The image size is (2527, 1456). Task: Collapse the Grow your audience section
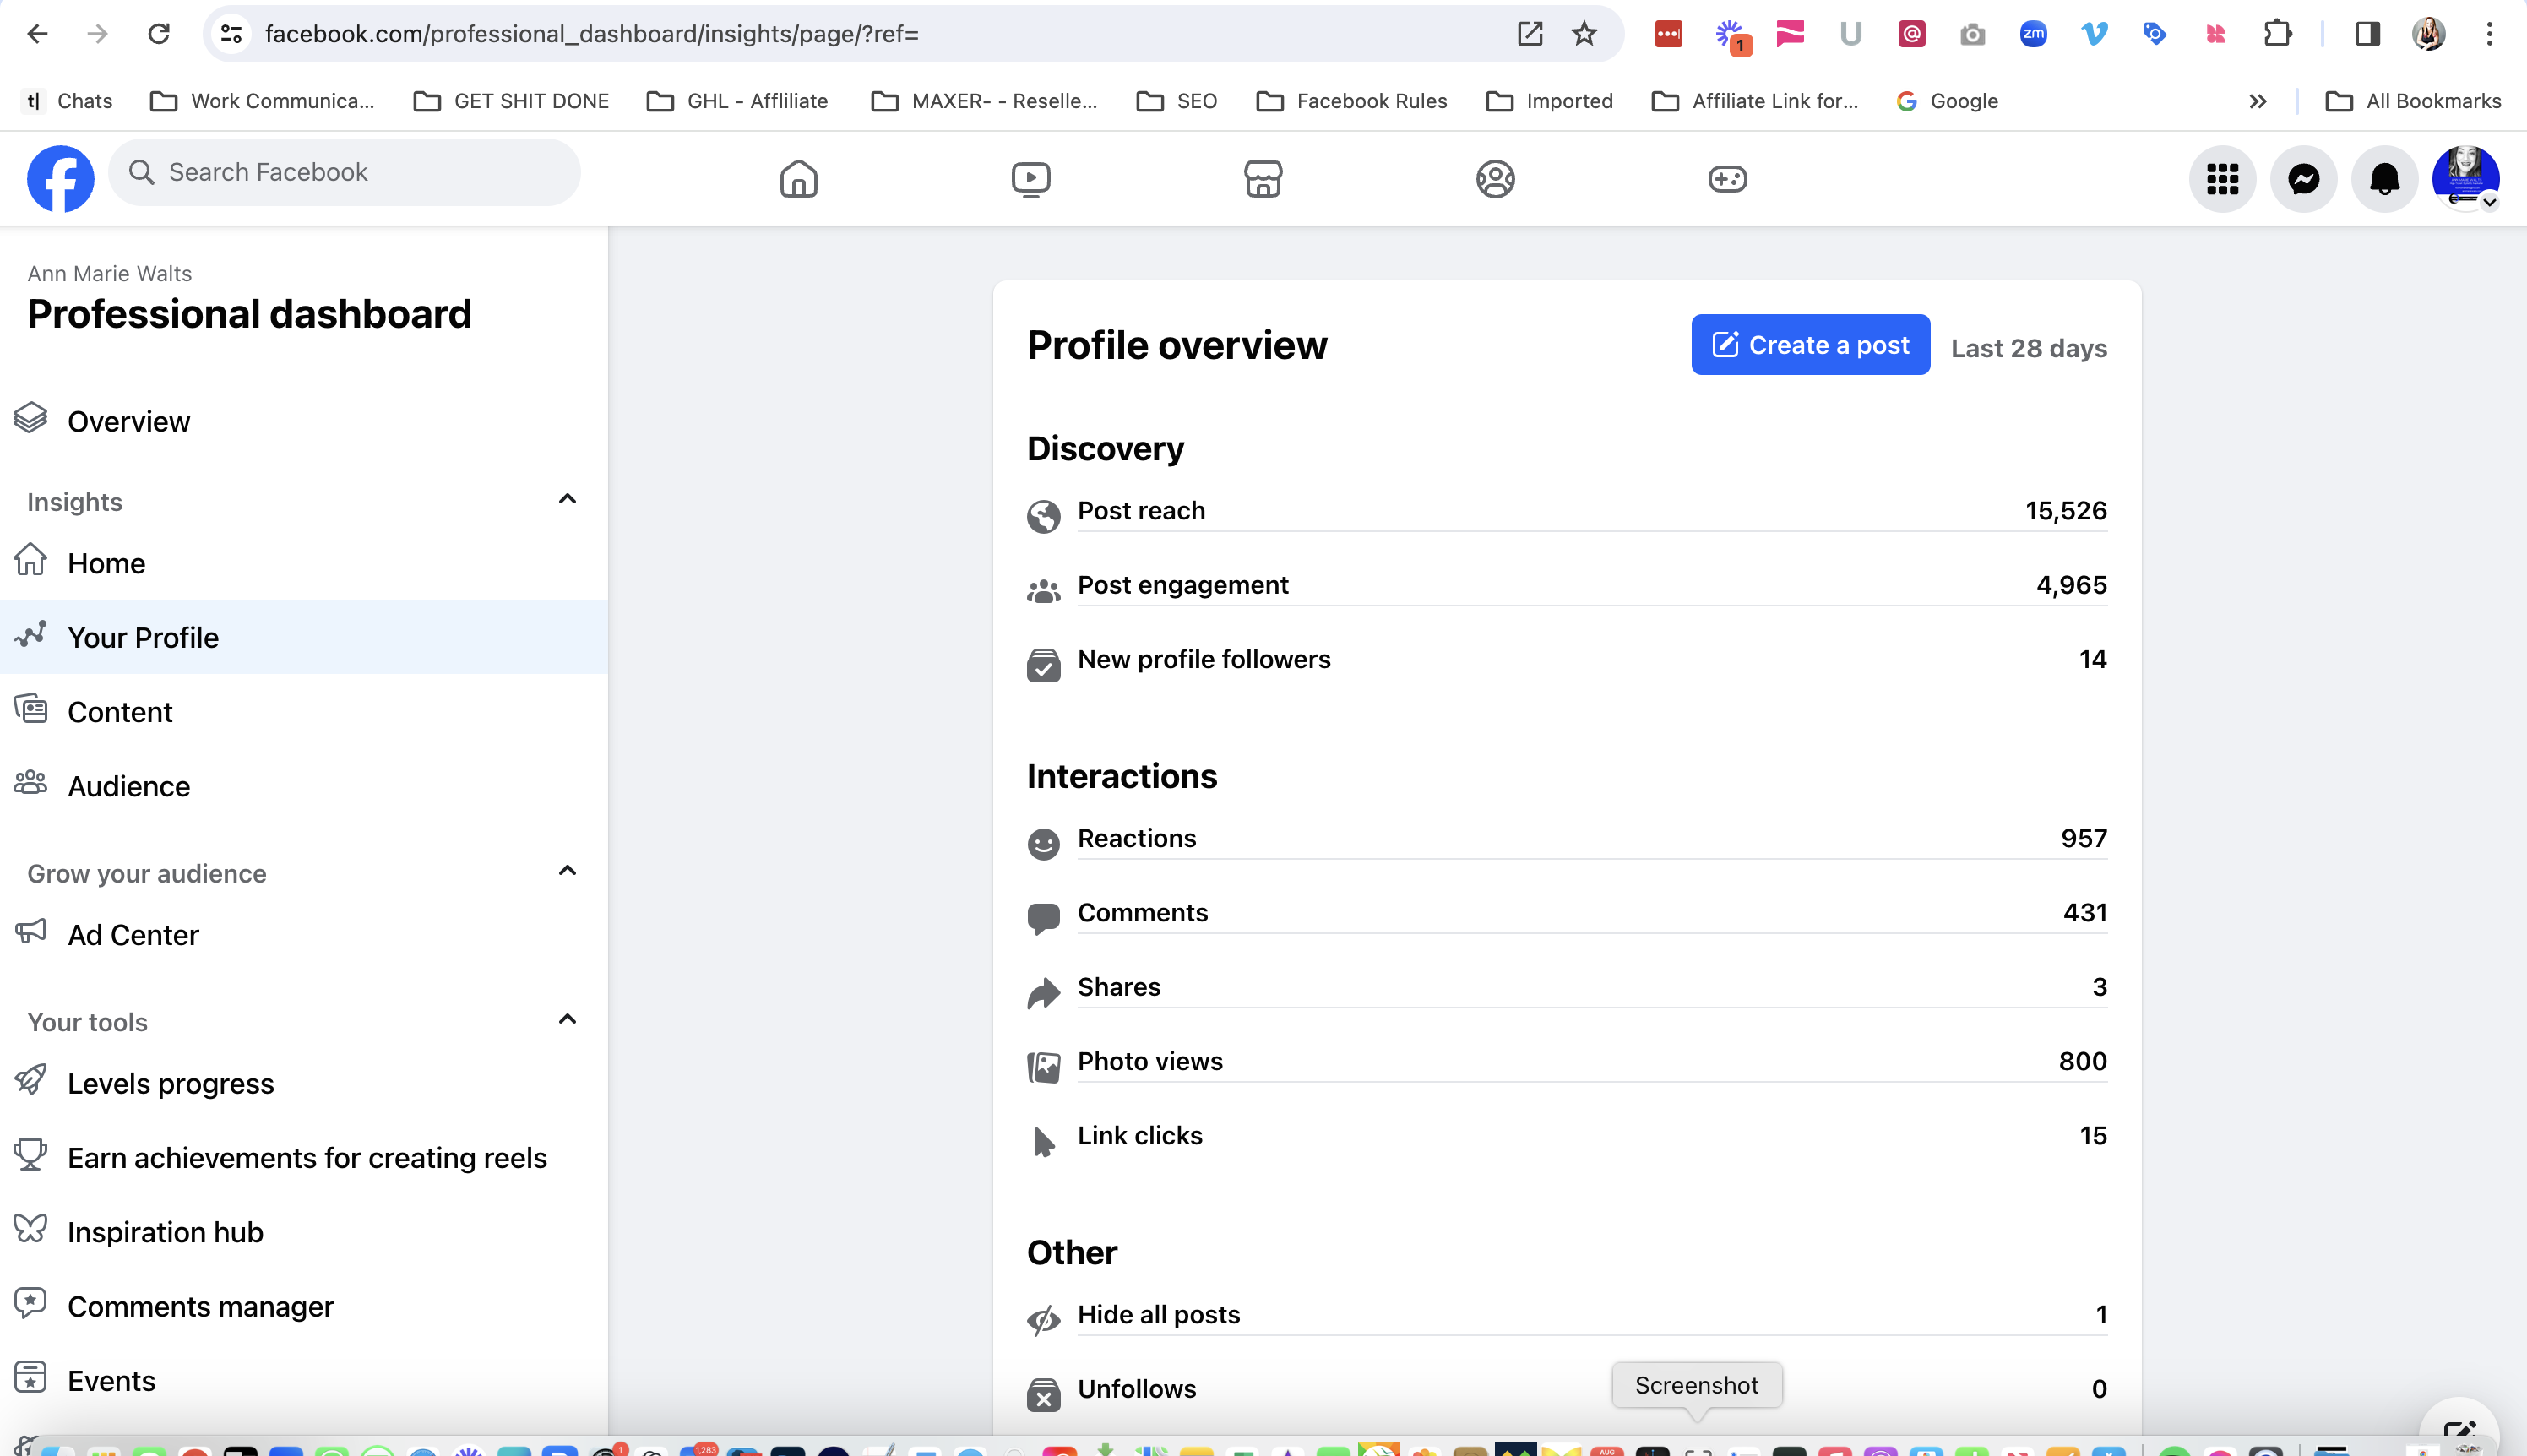(x=568, y=872)
